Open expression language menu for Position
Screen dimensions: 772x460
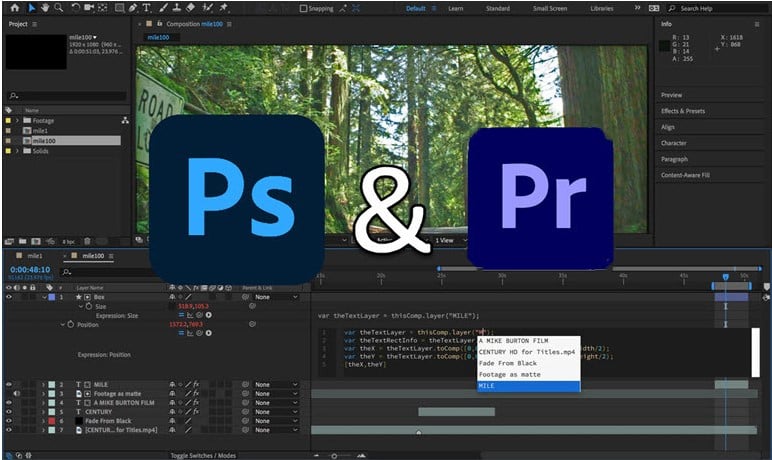pyautogui.click(x=209, y=333)
